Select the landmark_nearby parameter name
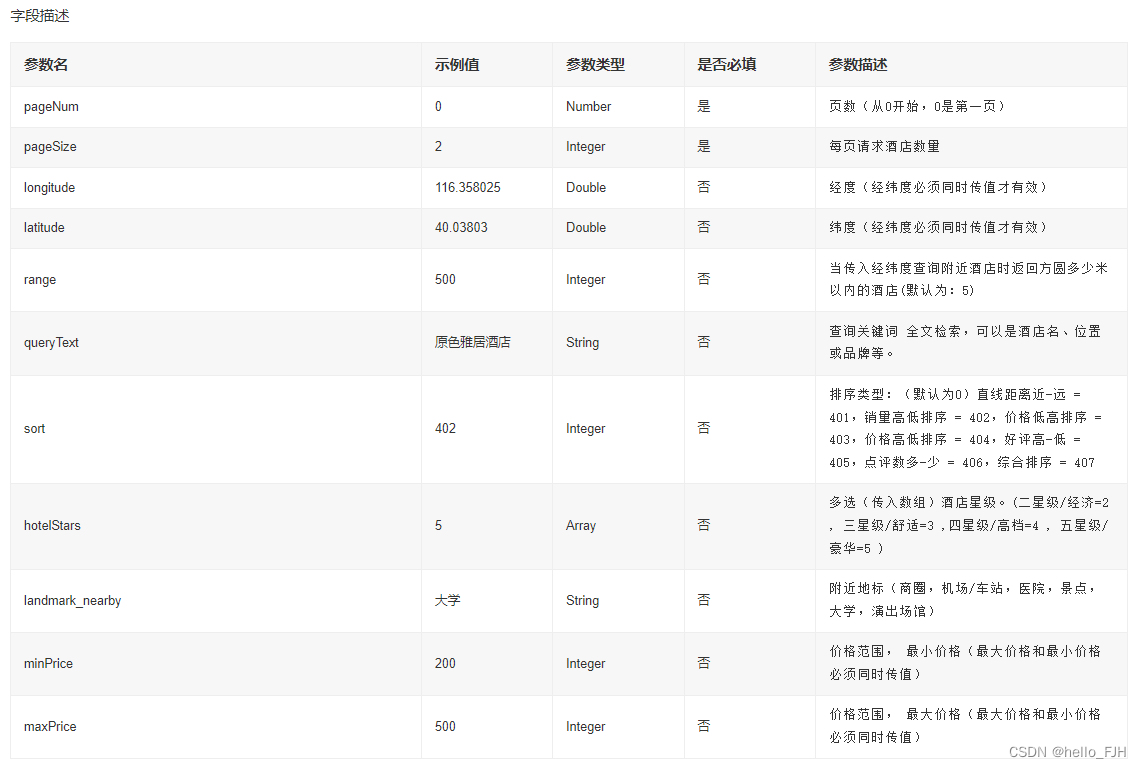1141x768 pixels. [x=73, y=601]
